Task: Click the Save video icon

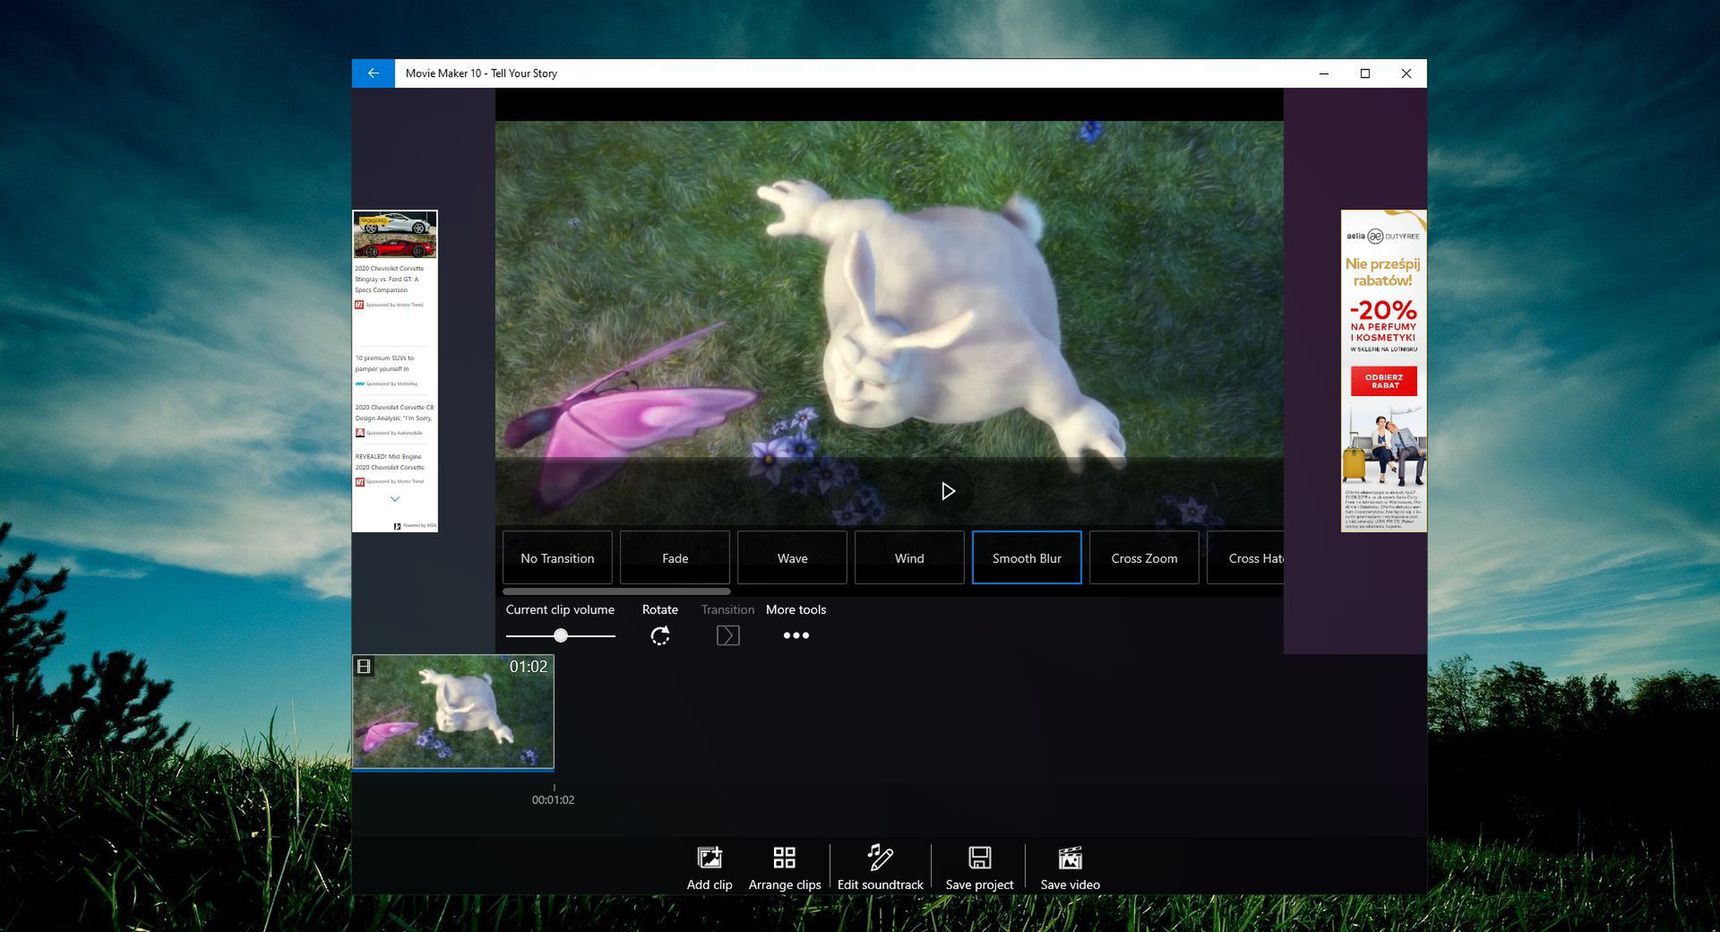Action: [1070, 858]
